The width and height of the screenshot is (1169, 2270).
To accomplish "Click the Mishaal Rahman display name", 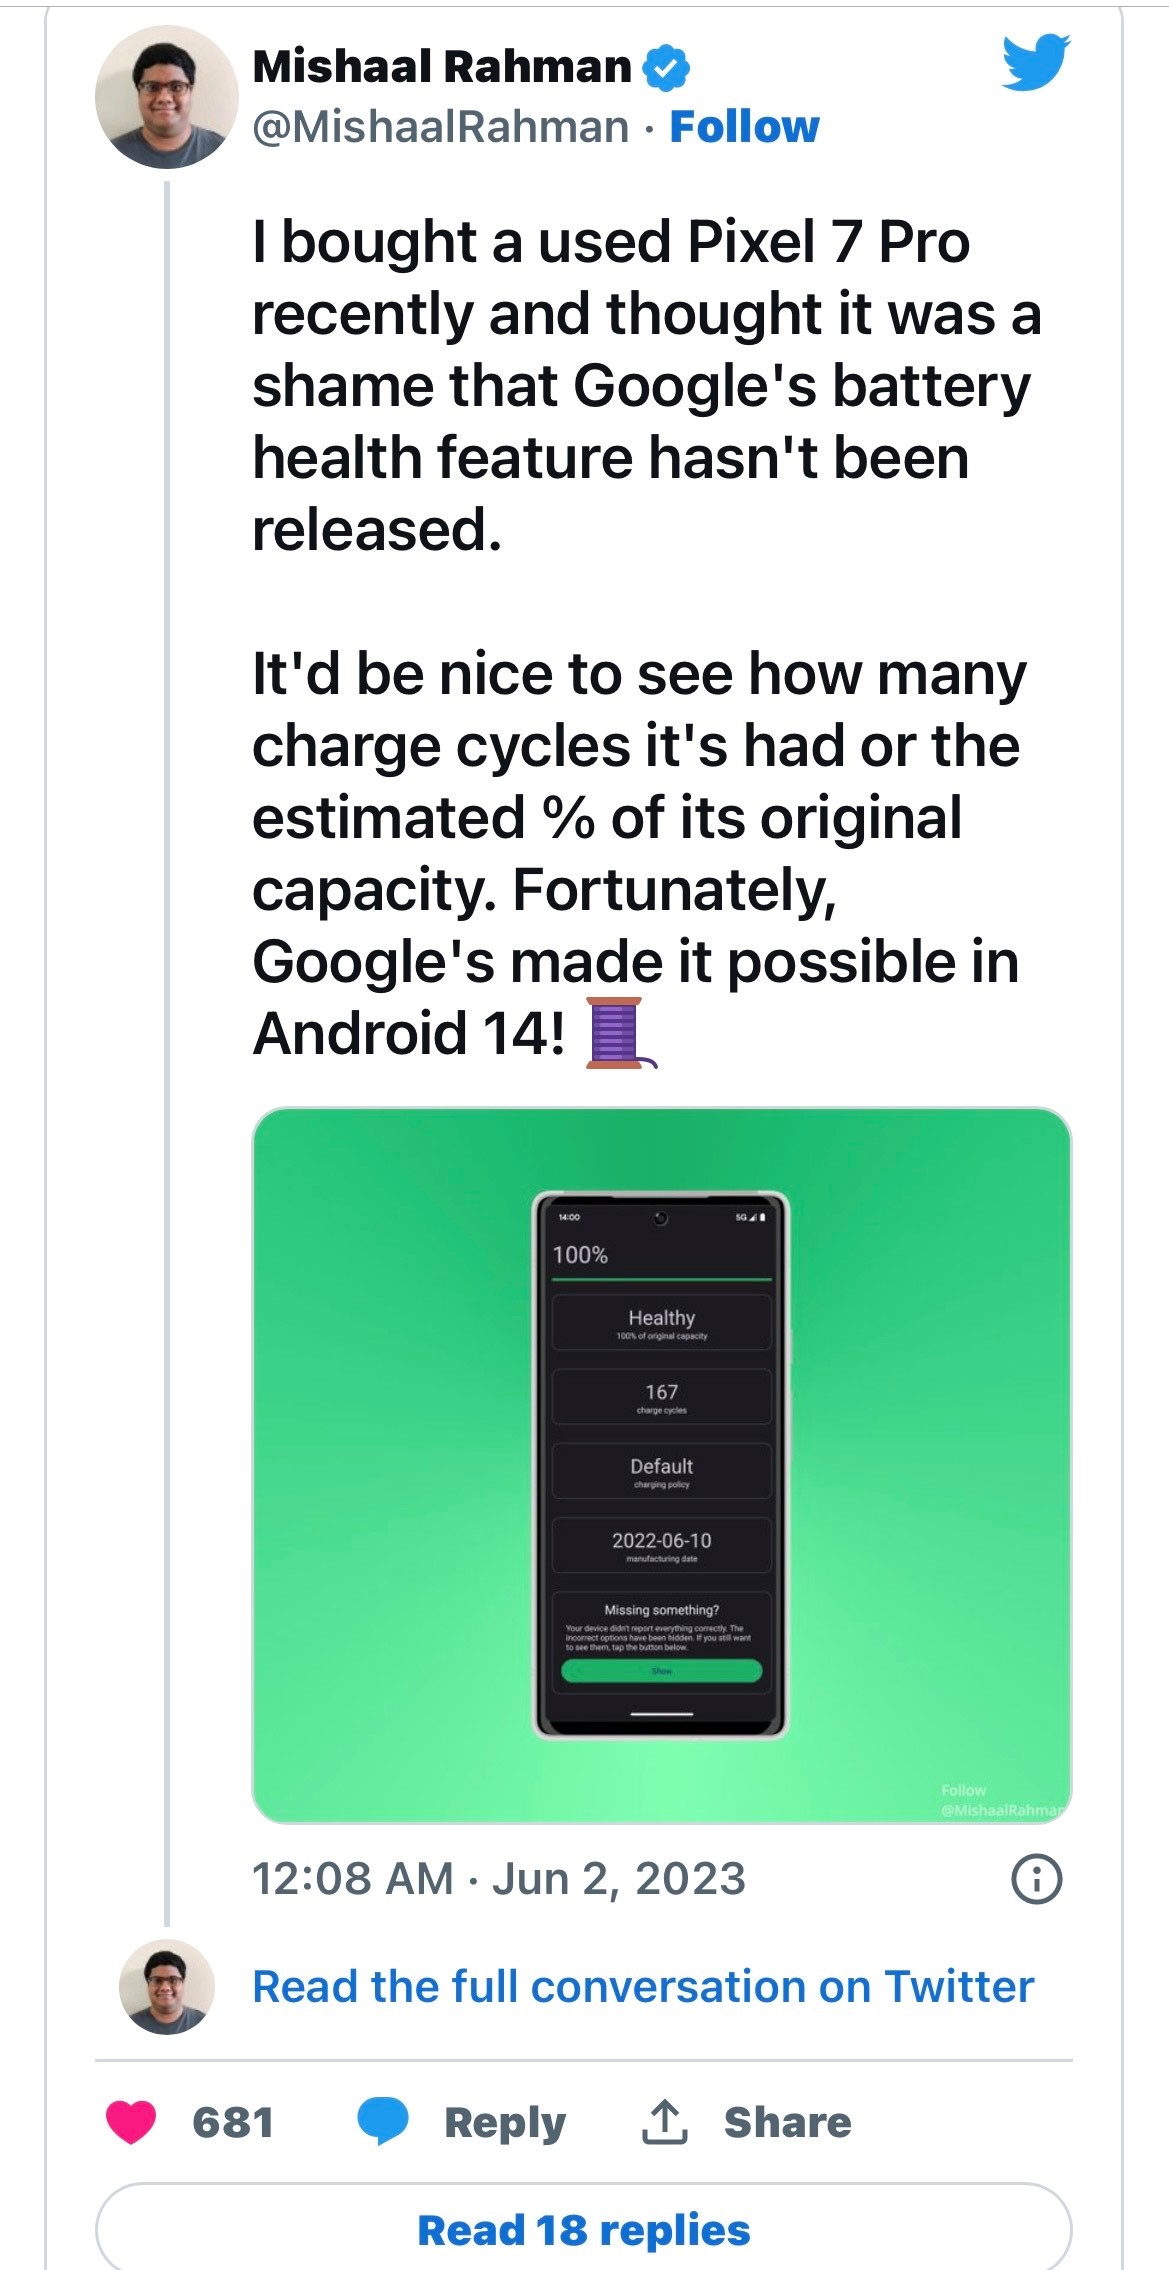I will click(x=442, y=67).
